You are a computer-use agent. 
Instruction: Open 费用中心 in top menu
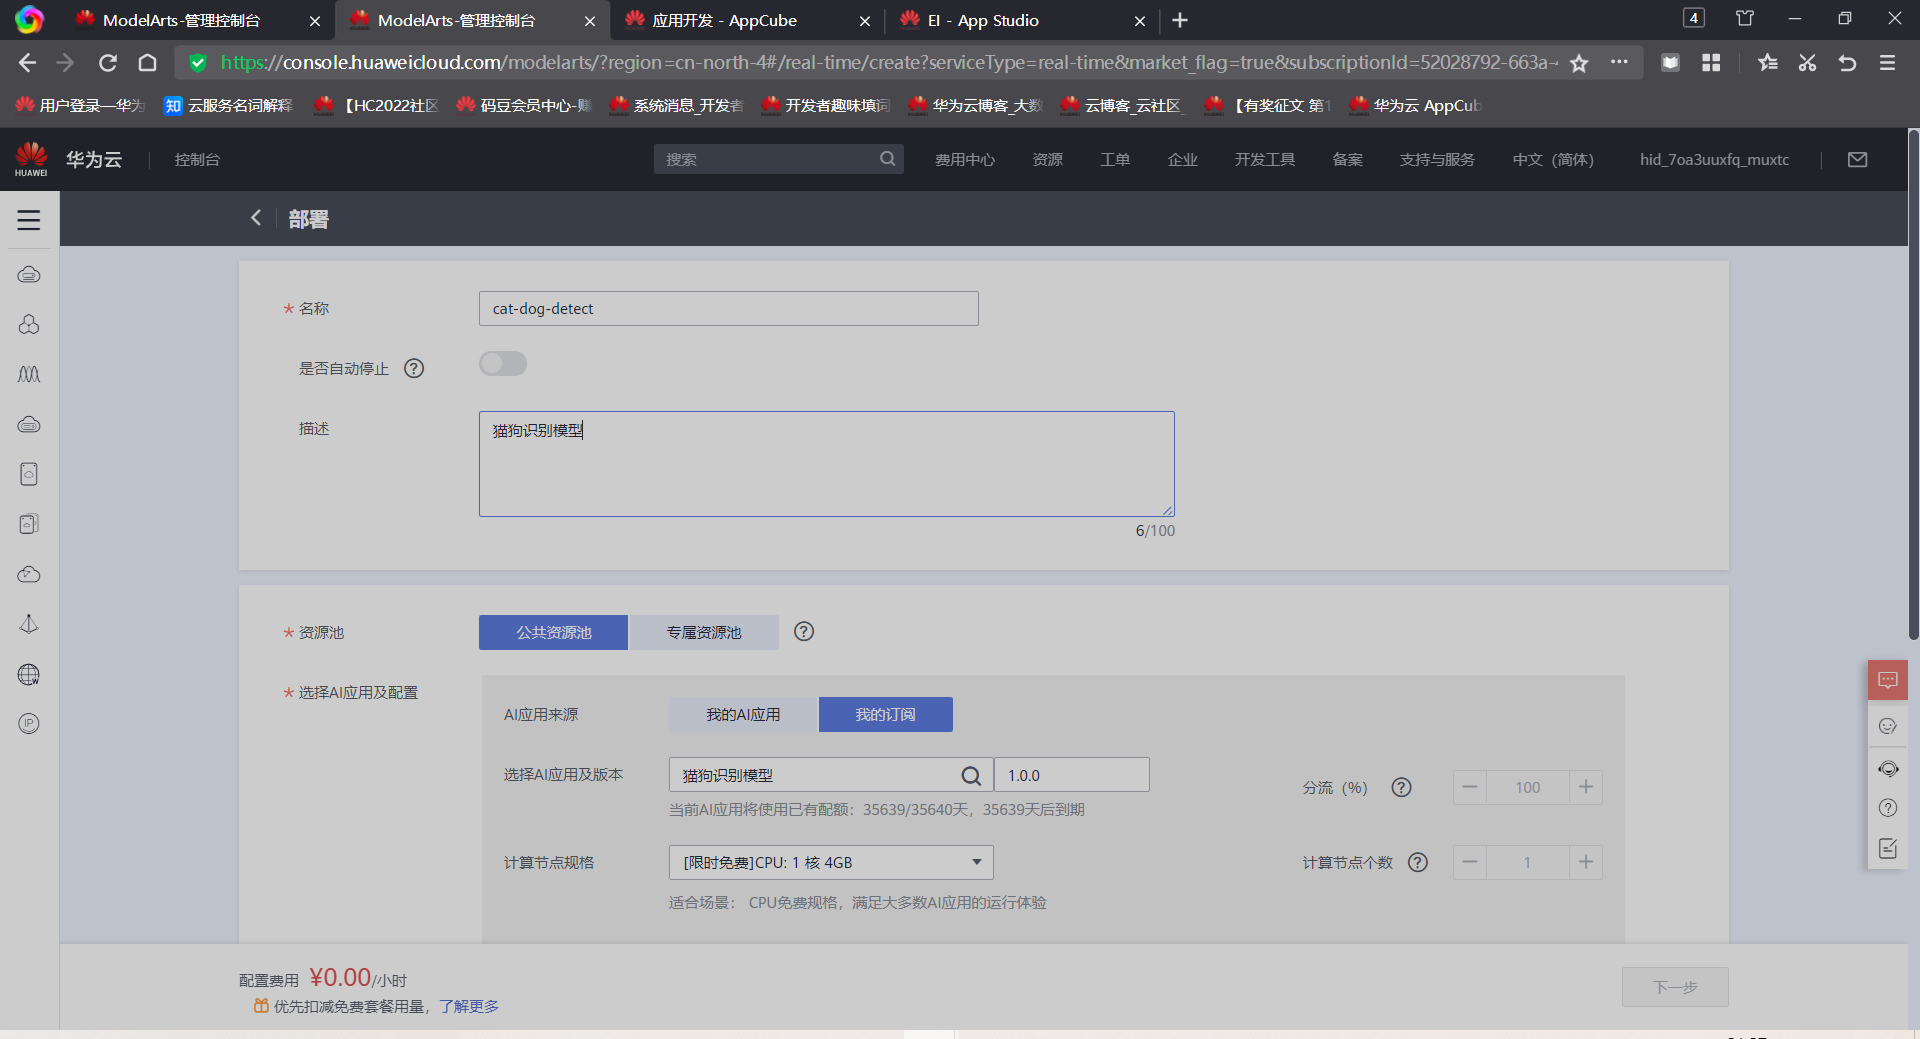pos(965,160)
